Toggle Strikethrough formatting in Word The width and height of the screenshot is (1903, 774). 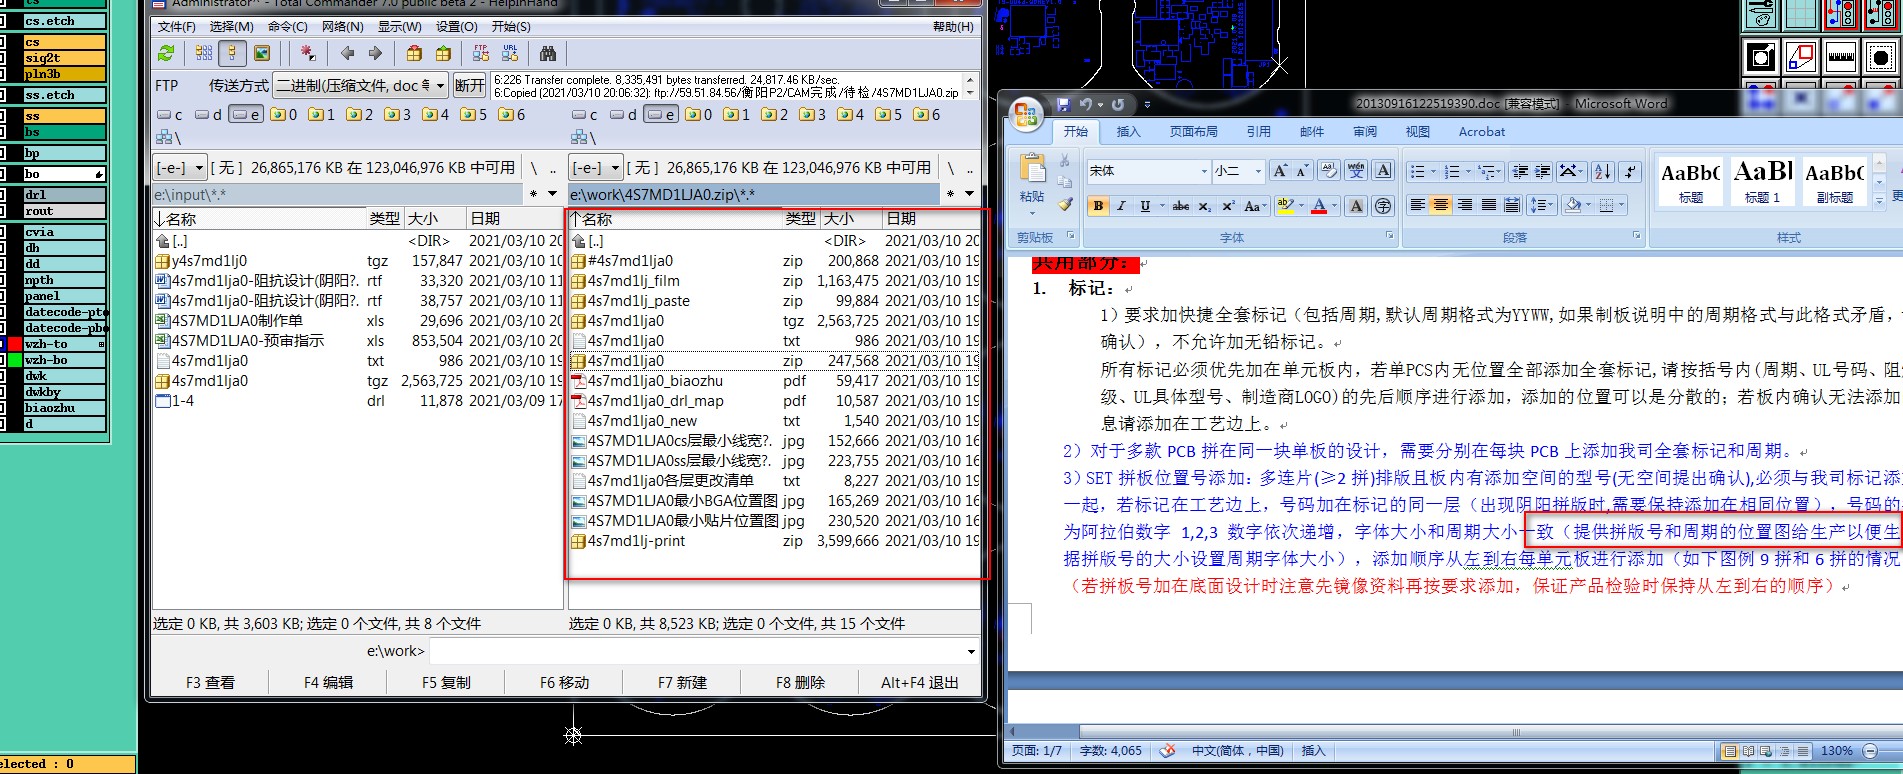point(1181,206)
